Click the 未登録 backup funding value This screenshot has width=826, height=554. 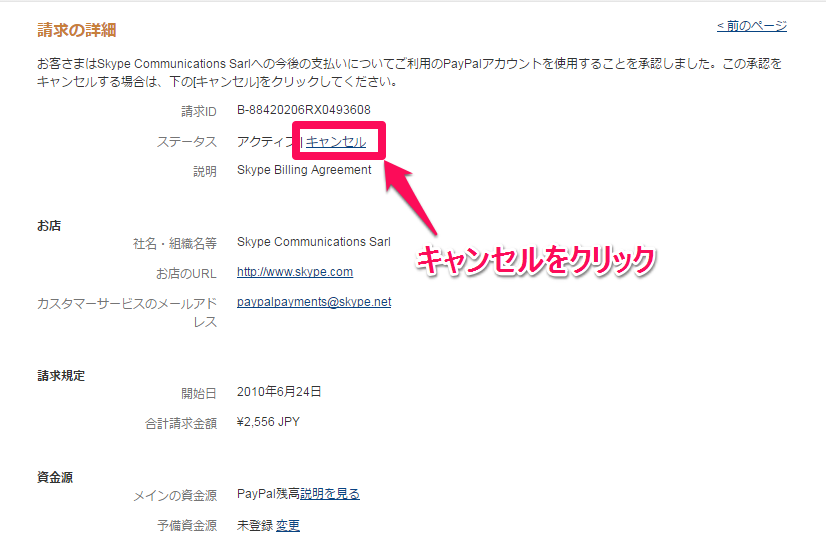tap(255, 526)
